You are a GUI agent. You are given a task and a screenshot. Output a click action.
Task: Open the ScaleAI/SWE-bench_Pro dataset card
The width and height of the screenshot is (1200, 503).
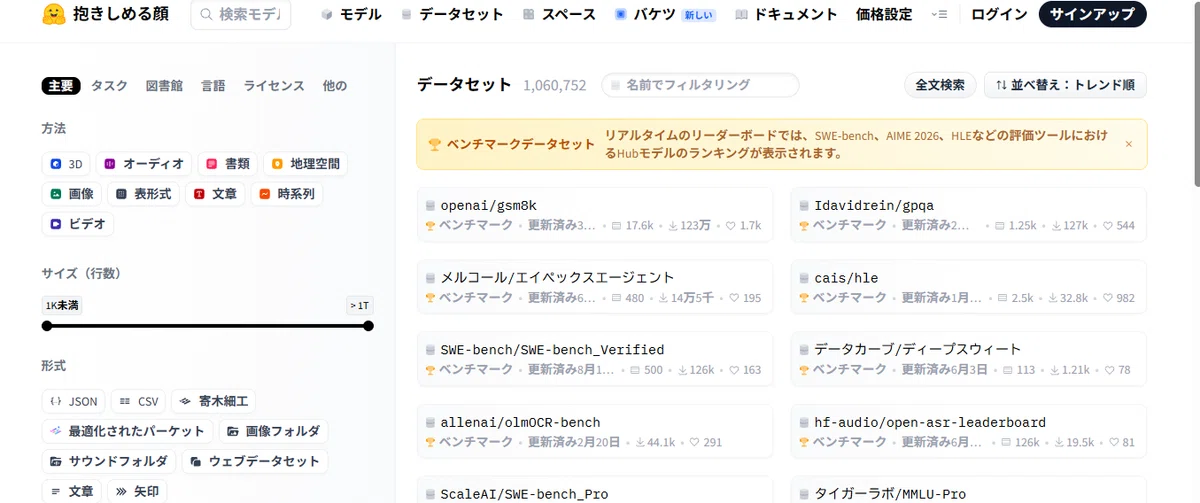[x=595, y=490]
